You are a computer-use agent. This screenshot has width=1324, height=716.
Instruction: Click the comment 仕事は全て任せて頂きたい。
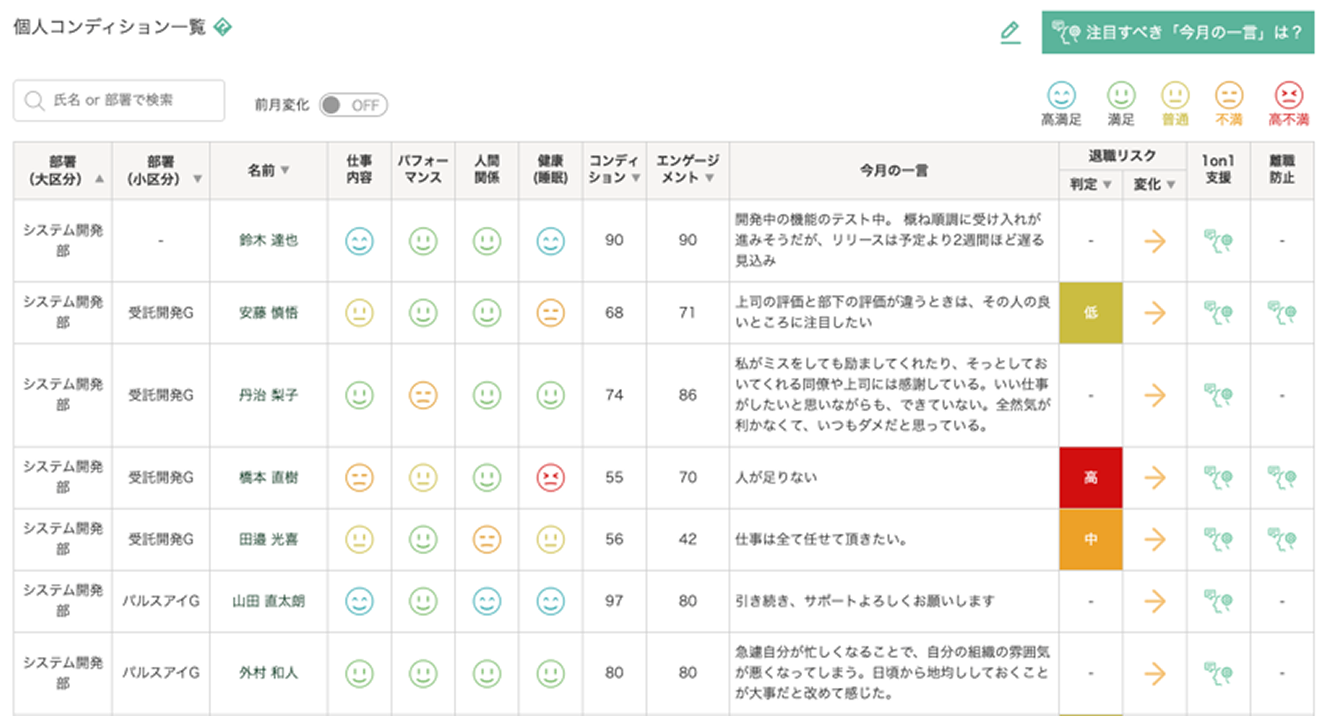coord(821,539)
